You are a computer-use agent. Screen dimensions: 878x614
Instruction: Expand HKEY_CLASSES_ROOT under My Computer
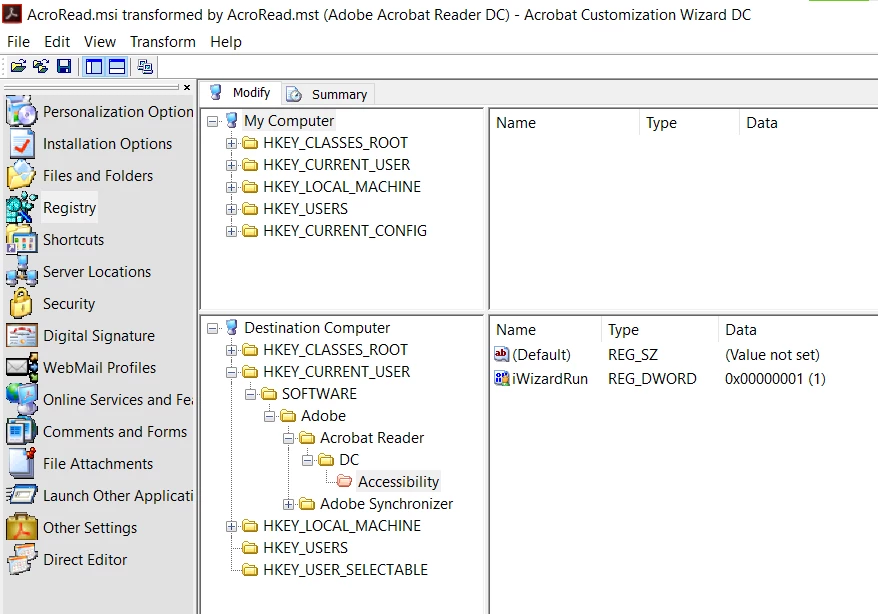point(231,143)
